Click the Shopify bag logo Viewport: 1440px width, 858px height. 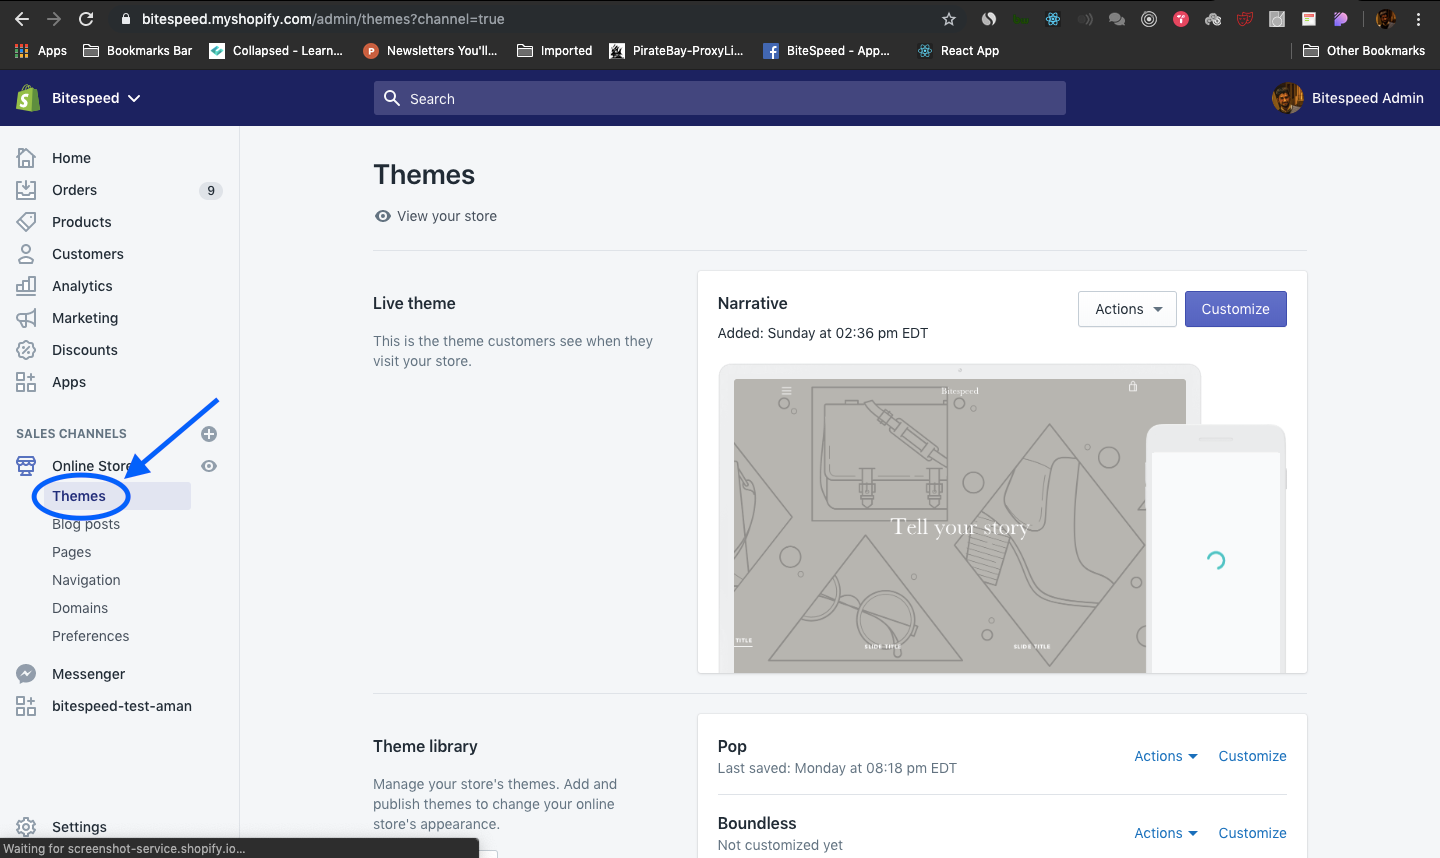[x=28, y=98]
